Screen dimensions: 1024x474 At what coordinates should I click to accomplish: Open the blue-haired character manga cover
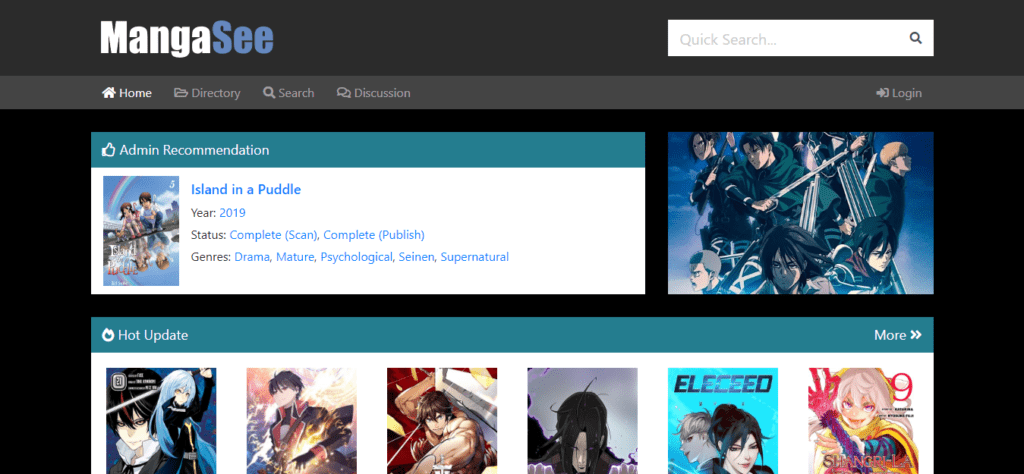click(161, 420)
